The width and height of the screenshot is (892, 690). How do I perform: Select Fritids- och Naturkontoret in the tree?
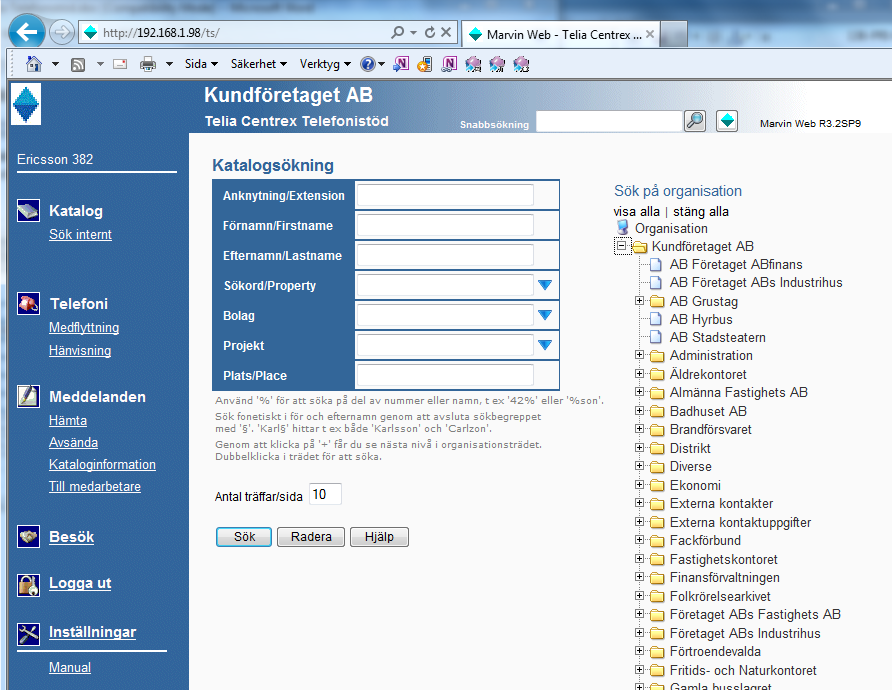[743, 670]
